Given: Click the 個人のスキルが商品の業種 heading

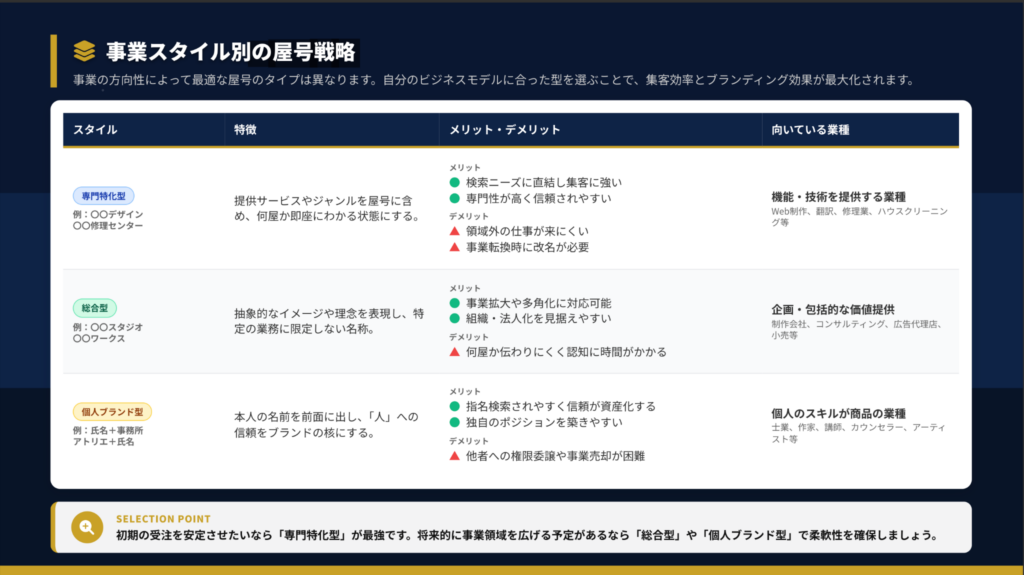Looking at the screenshot, I should 838,413.
